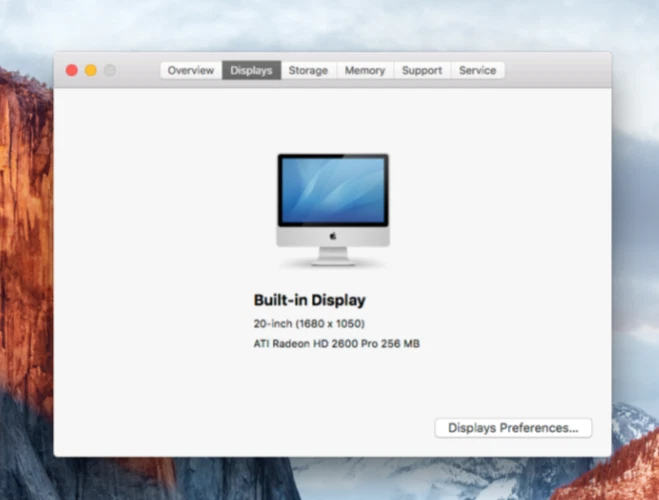Minimize the window with yellow button
The height and width of the screenshot is (500, 659).
click(91, 70)
